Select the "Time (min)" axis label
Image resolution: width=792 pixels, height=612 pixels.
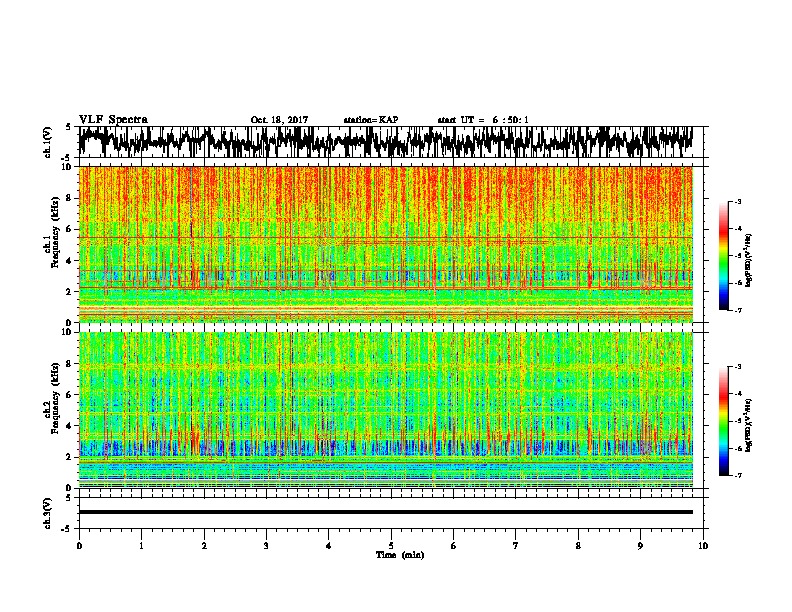coord(400,555)
